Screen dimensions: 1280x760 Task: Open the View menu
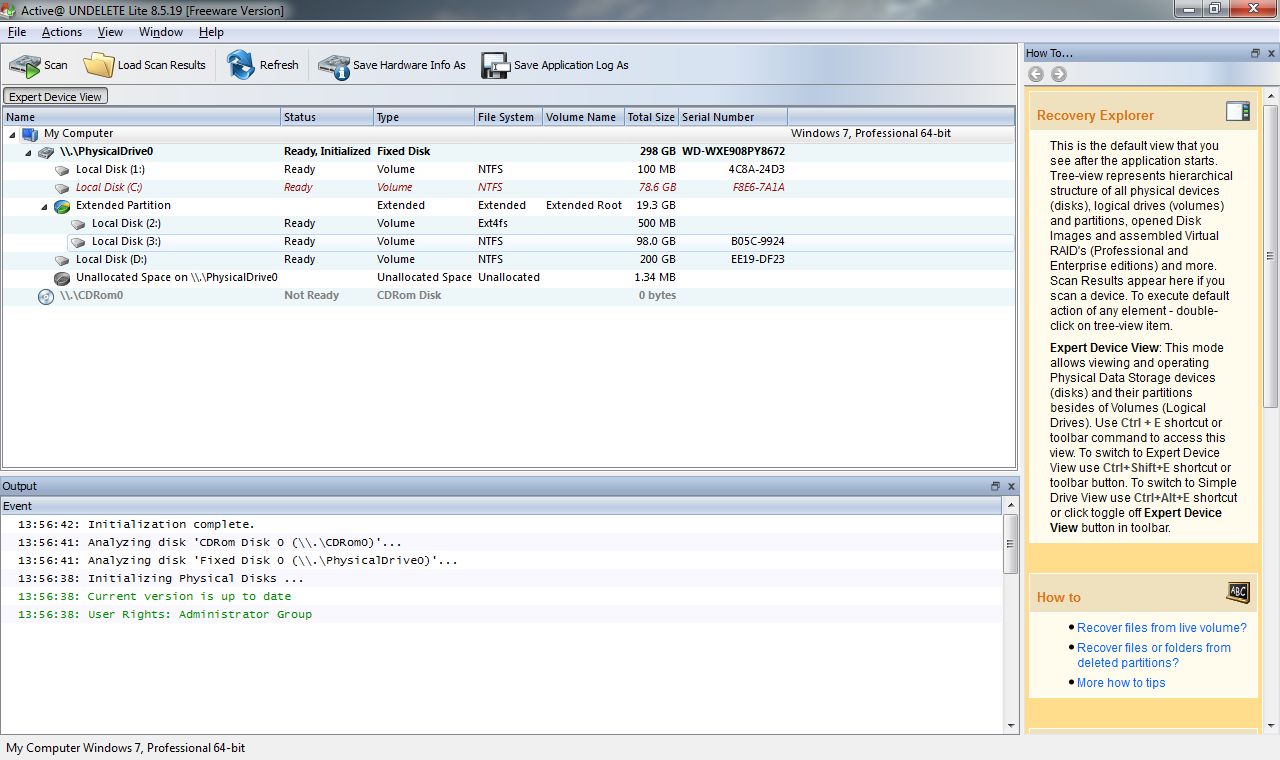[x=110, y=32]
